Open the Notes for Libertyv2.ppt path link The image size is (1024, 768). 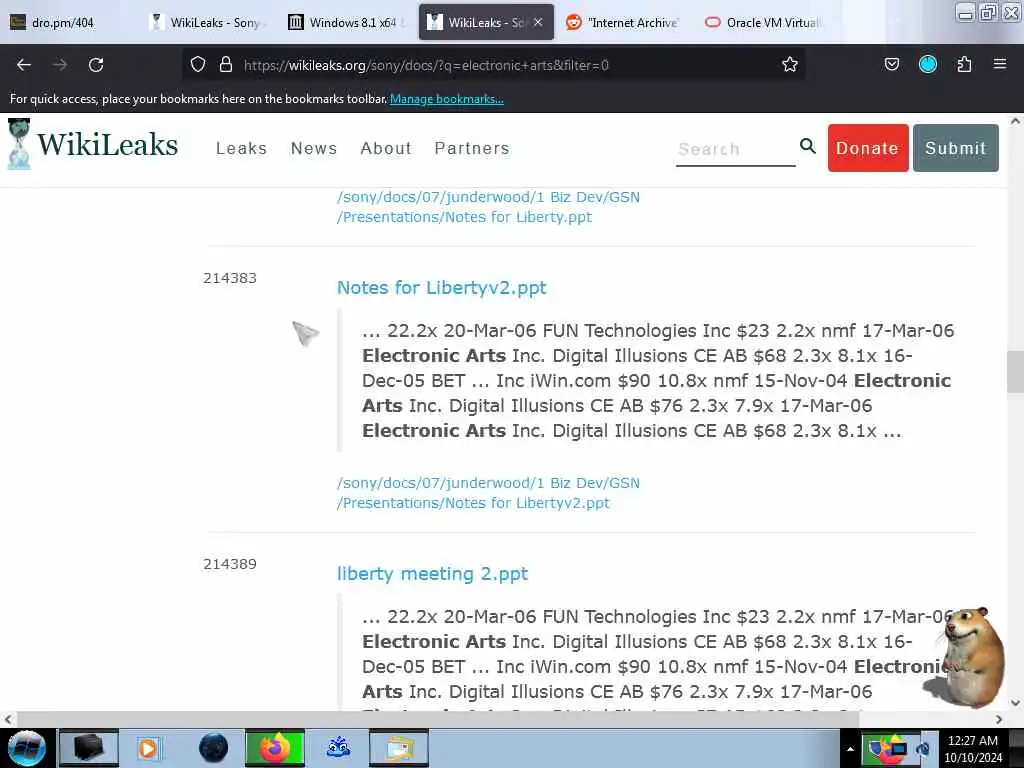(x=488, y=493)
